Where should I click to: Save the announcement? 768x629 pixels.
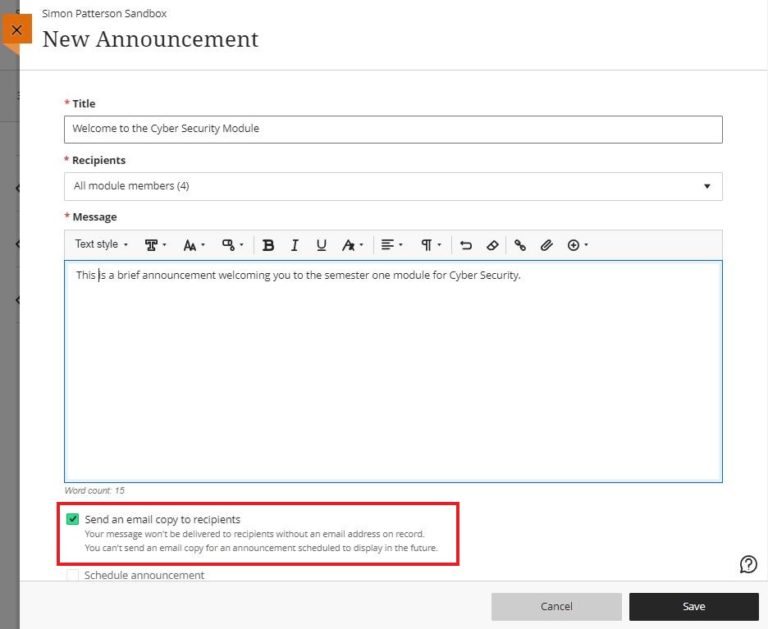tap(694, 606)
